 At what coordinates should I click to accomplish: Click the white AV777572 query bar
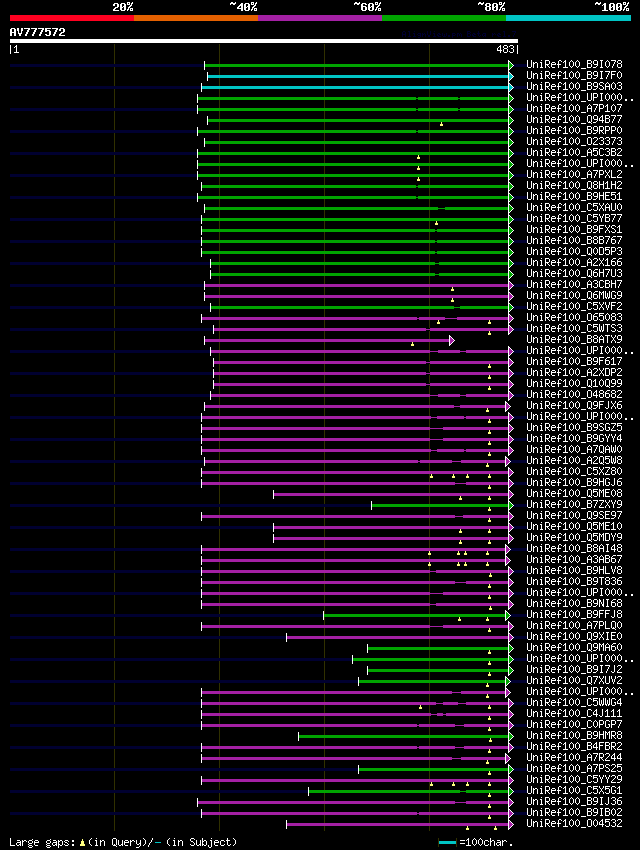click(264, 41)
